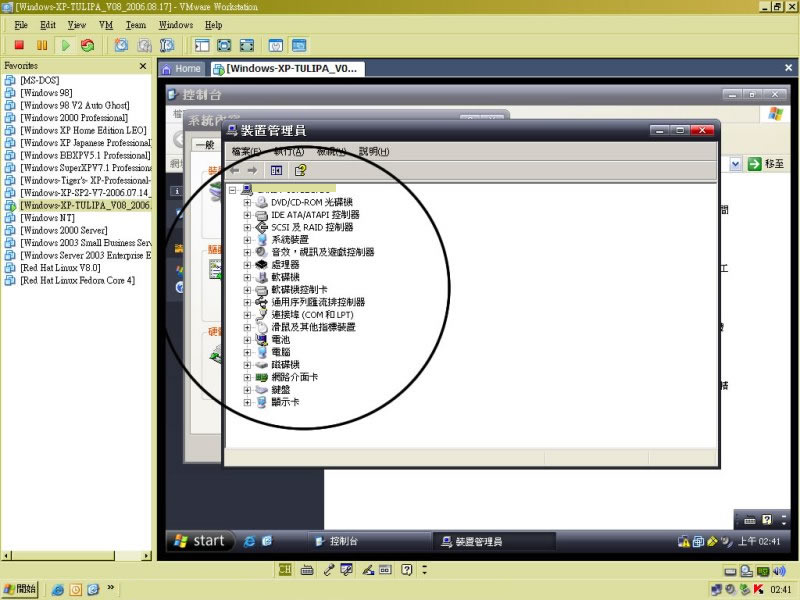Click the green 移至 Go arrow button

[x=754, y=164]
